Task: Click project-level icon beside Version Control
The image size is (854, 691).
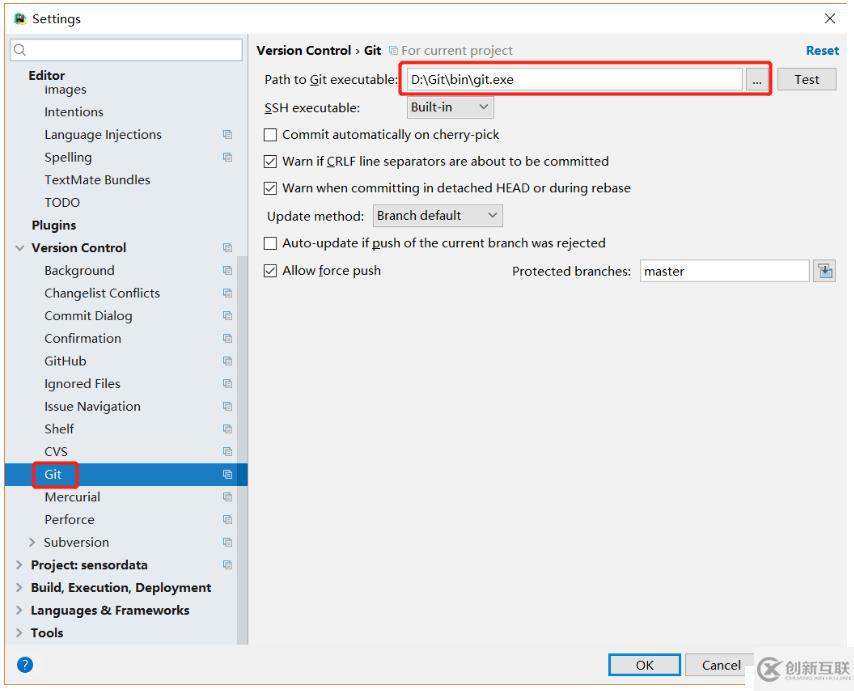Action: tap(227, 248)
